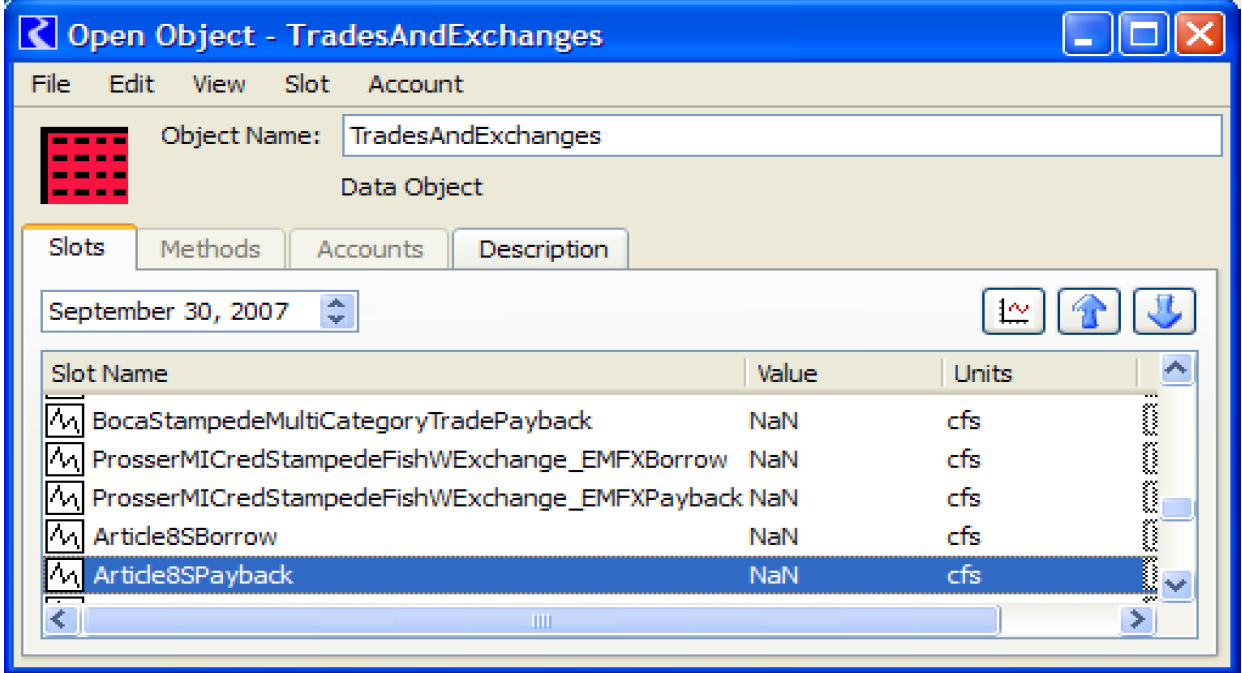Click date stepper arrows beside September 30, 2007
Viewport: 1242px width, 673px height.
point(337,312)
